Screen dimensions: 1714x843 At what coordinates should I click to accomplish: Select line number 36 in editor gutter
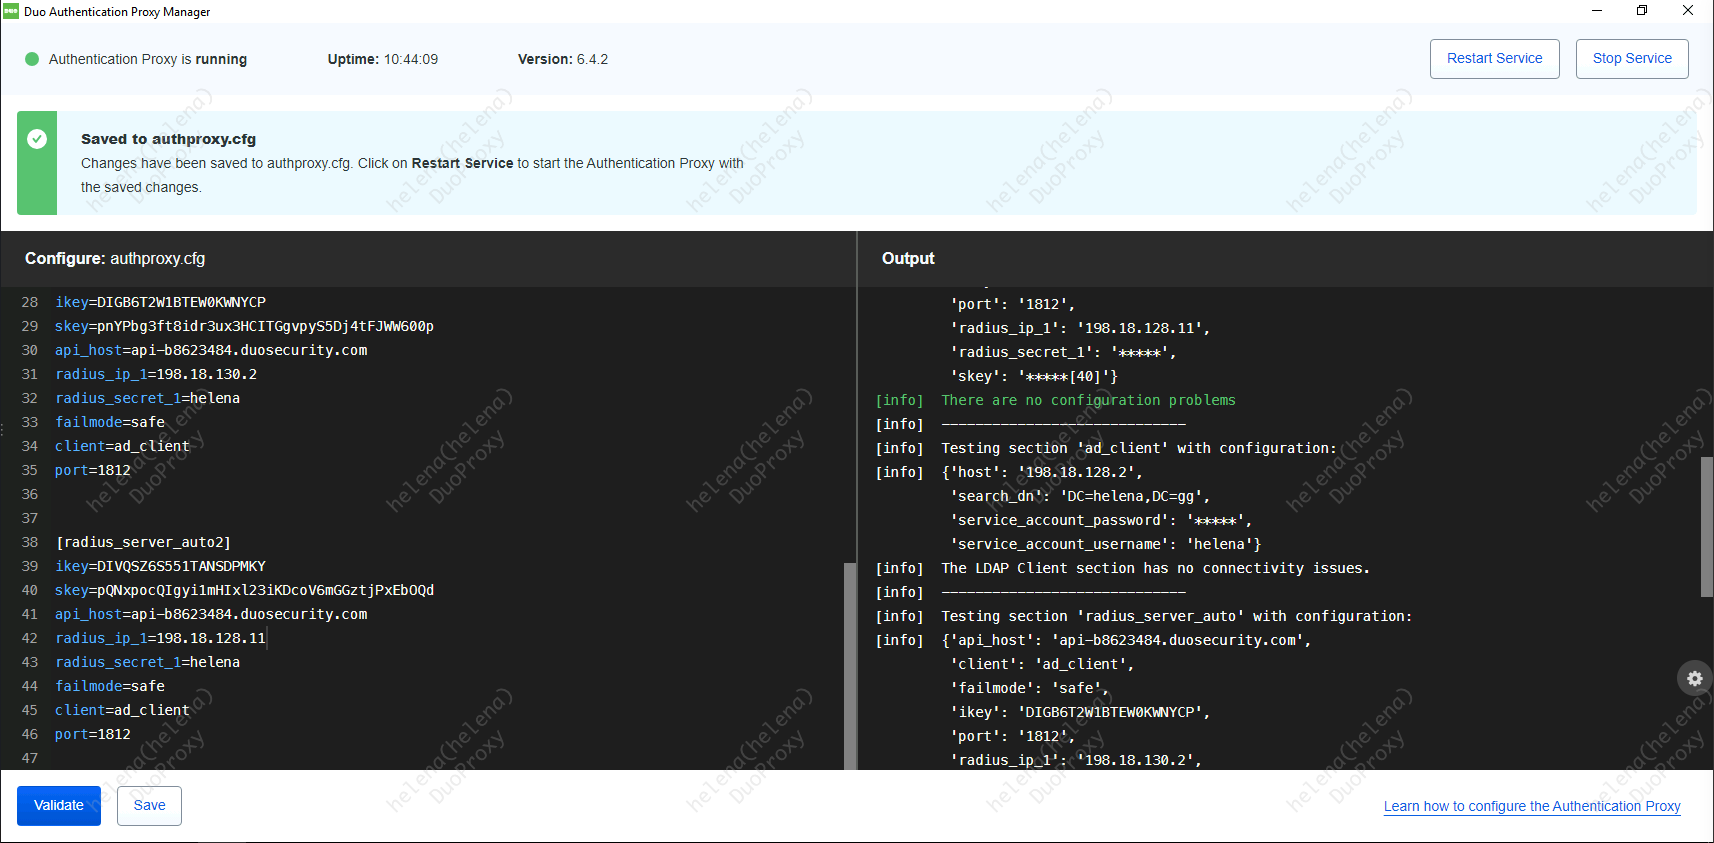(30, 494)
